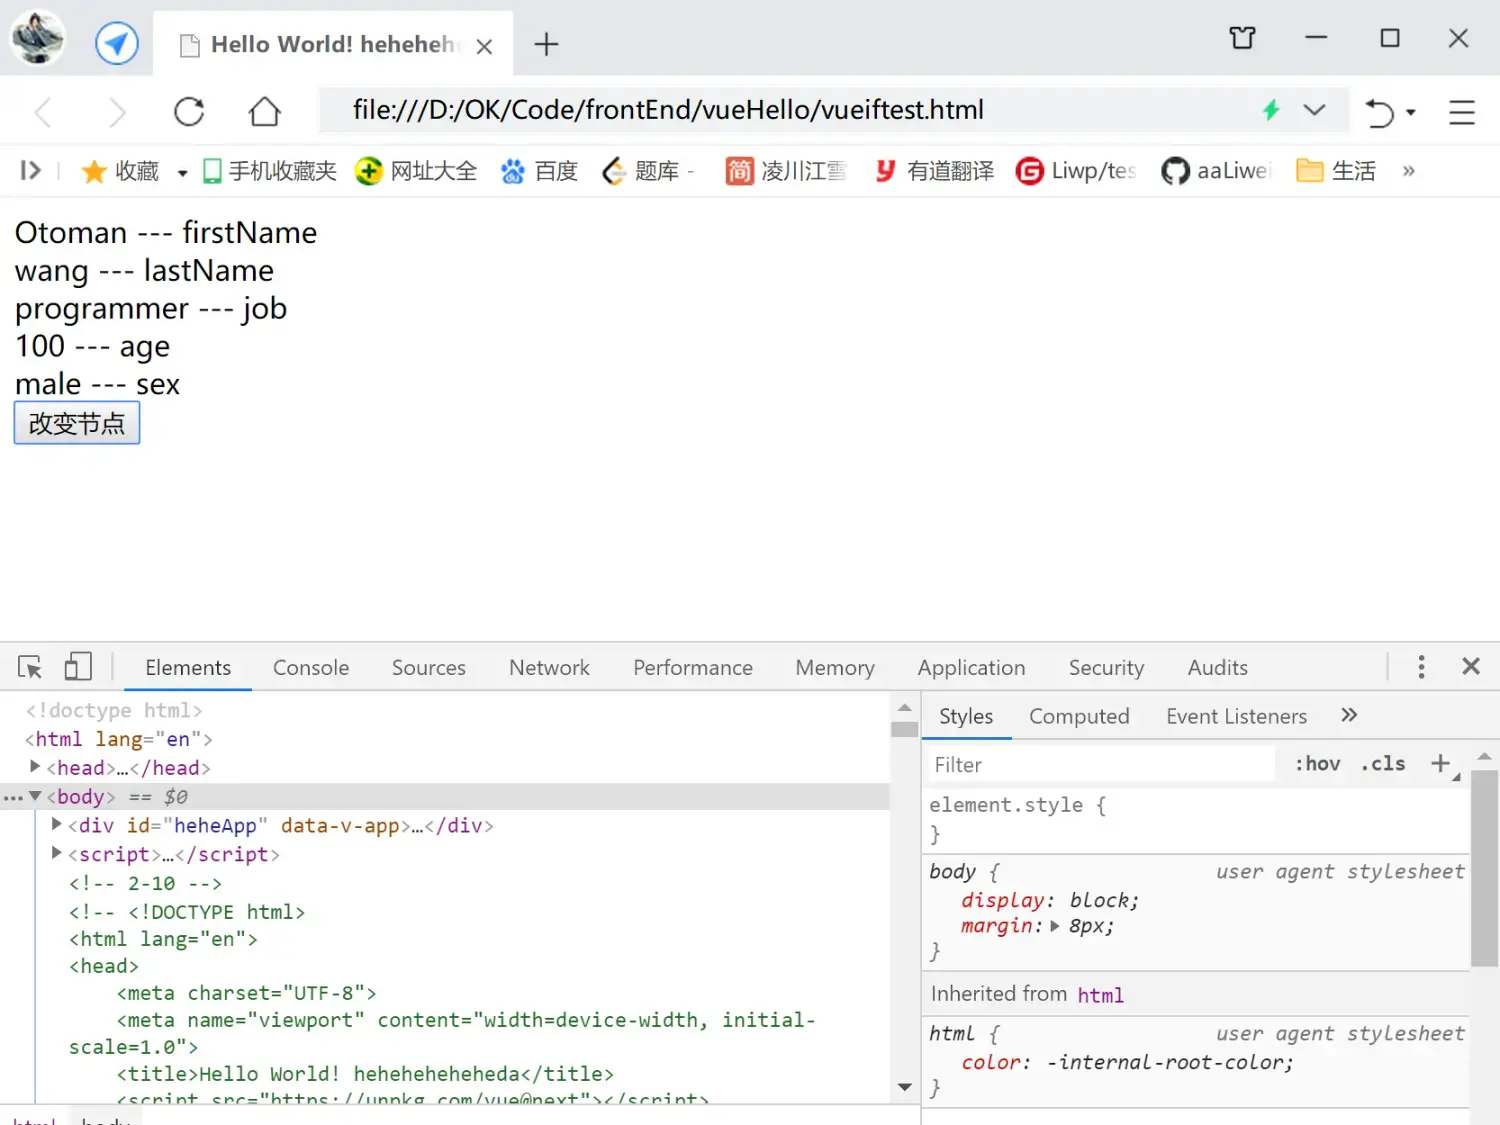Click the styles Filter input field
Image resolution: width=1500 pixels, height=1125 pixels.
click(1100, 765)
